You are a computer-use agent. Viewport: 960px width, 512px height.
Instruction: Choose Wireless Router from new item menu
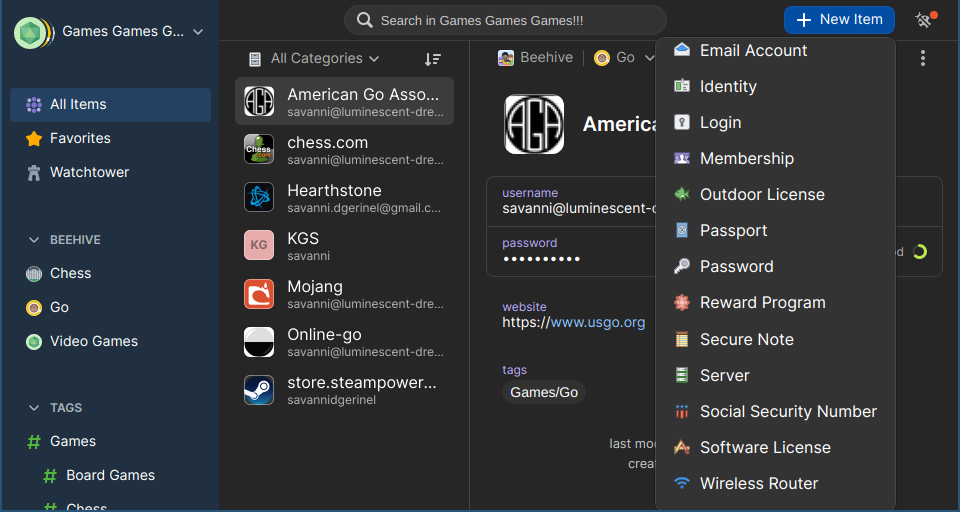pos(775,484)
